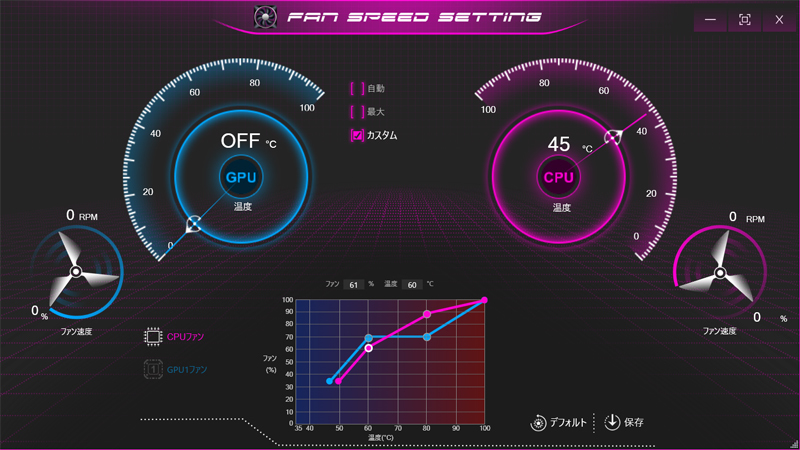800x450 pixels.
Task: Click the GPU1ファン label
Action: click(x=187, y=369)
